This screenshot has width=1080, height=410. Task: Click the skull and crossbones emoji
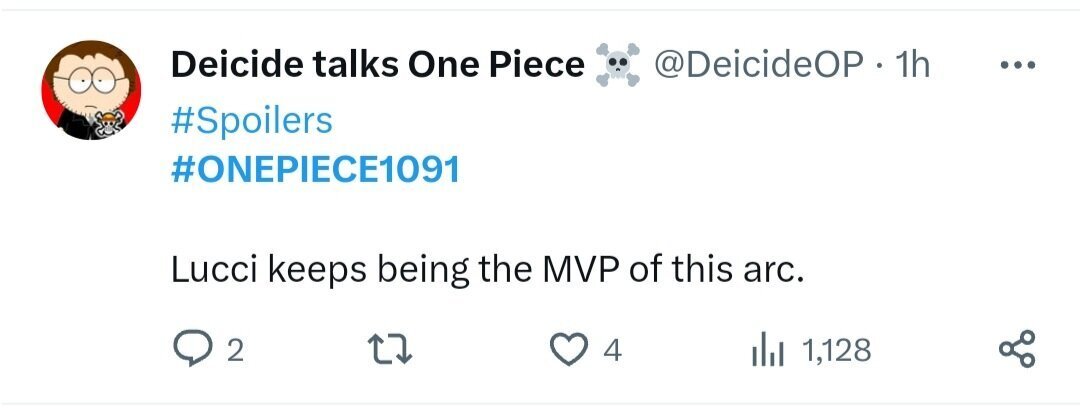[616, 66]
